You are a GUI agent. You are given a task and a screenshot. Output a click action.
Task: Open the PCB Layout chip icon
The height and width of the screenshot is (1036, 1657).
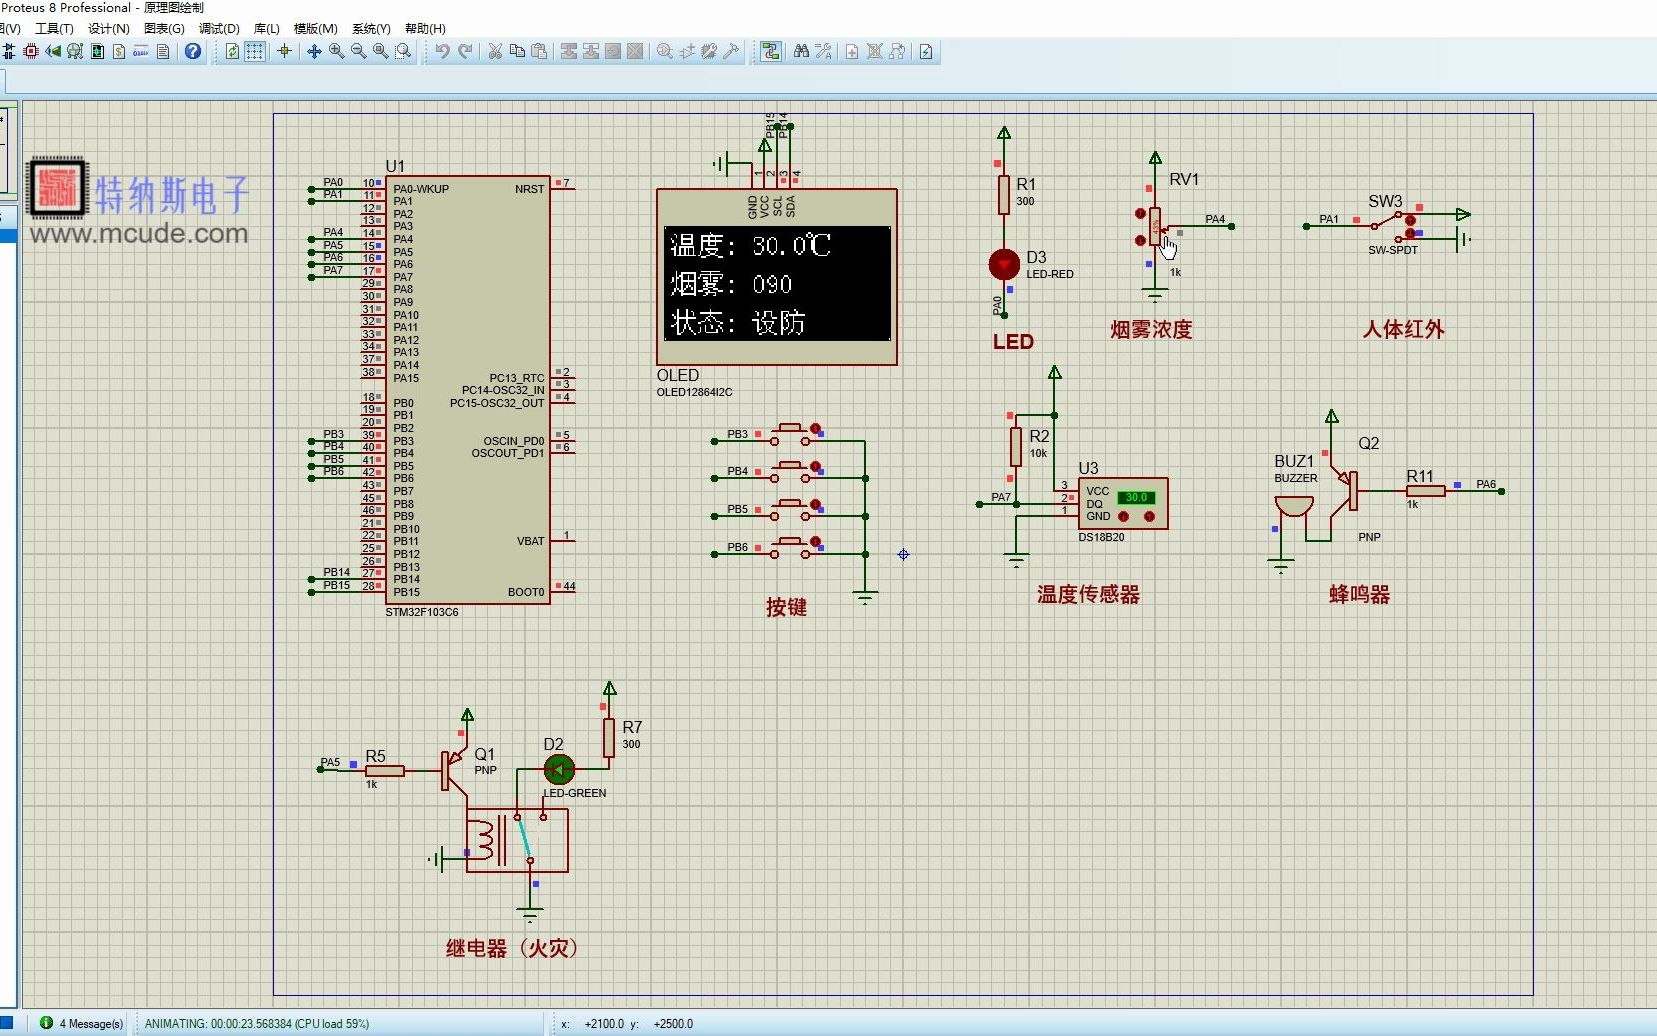point(31,51)
